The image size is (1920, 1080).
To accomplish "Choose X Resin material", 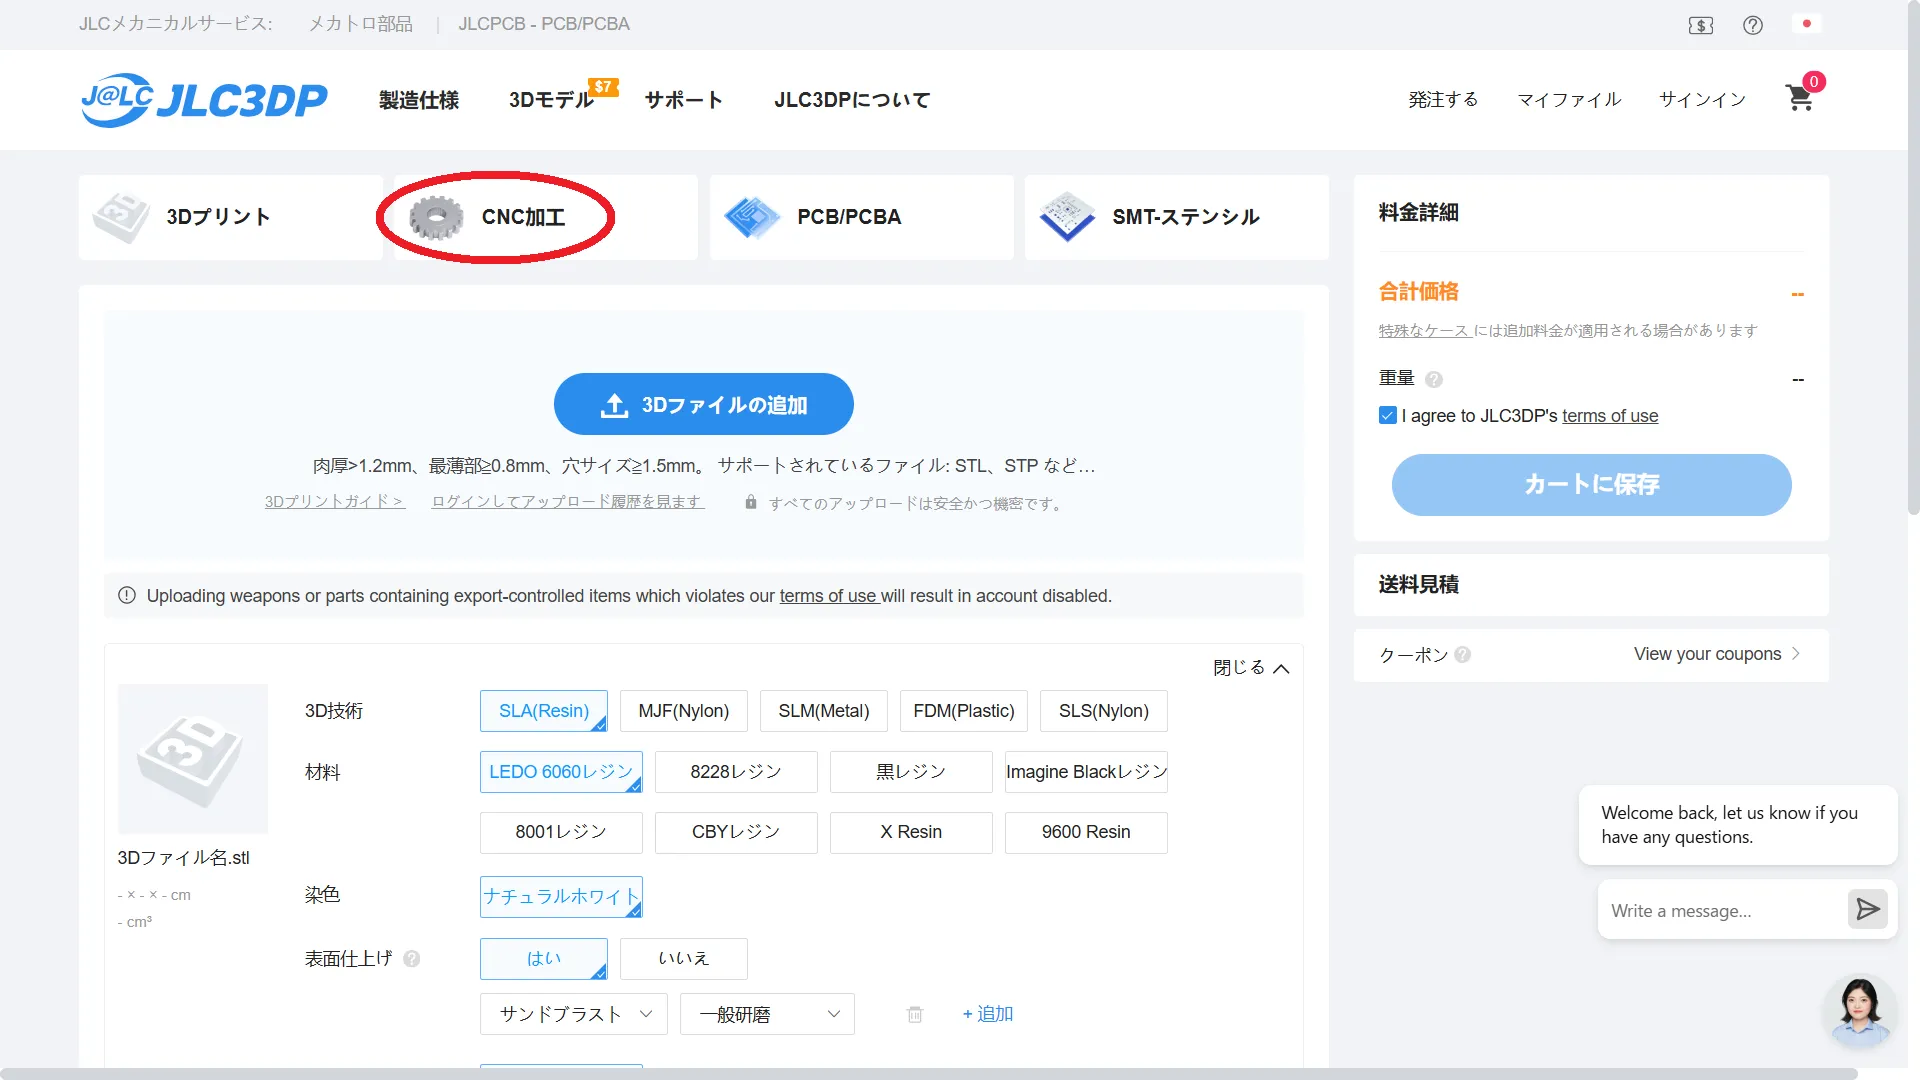I will tap(911, 832).
